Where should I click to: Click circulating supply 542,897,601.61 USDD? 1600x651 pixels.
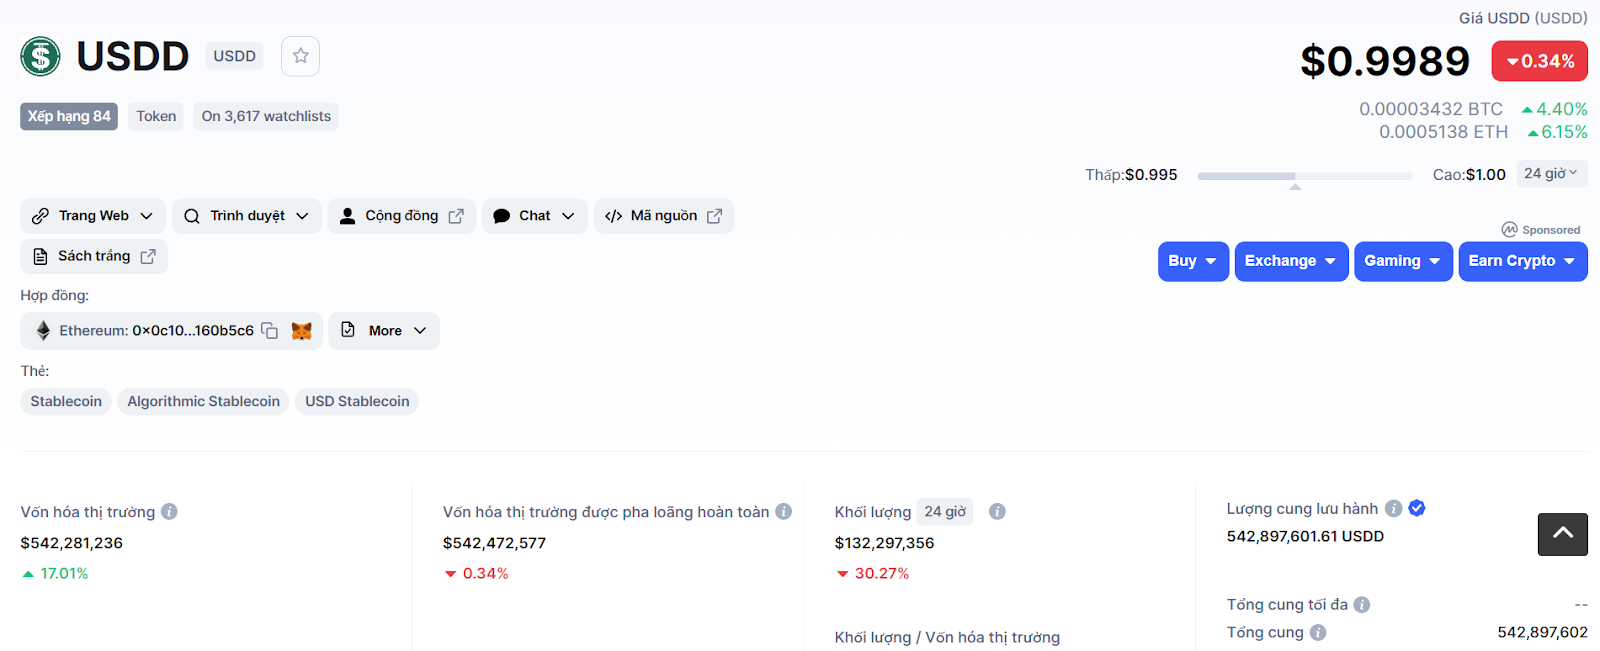coord(1305,536)
